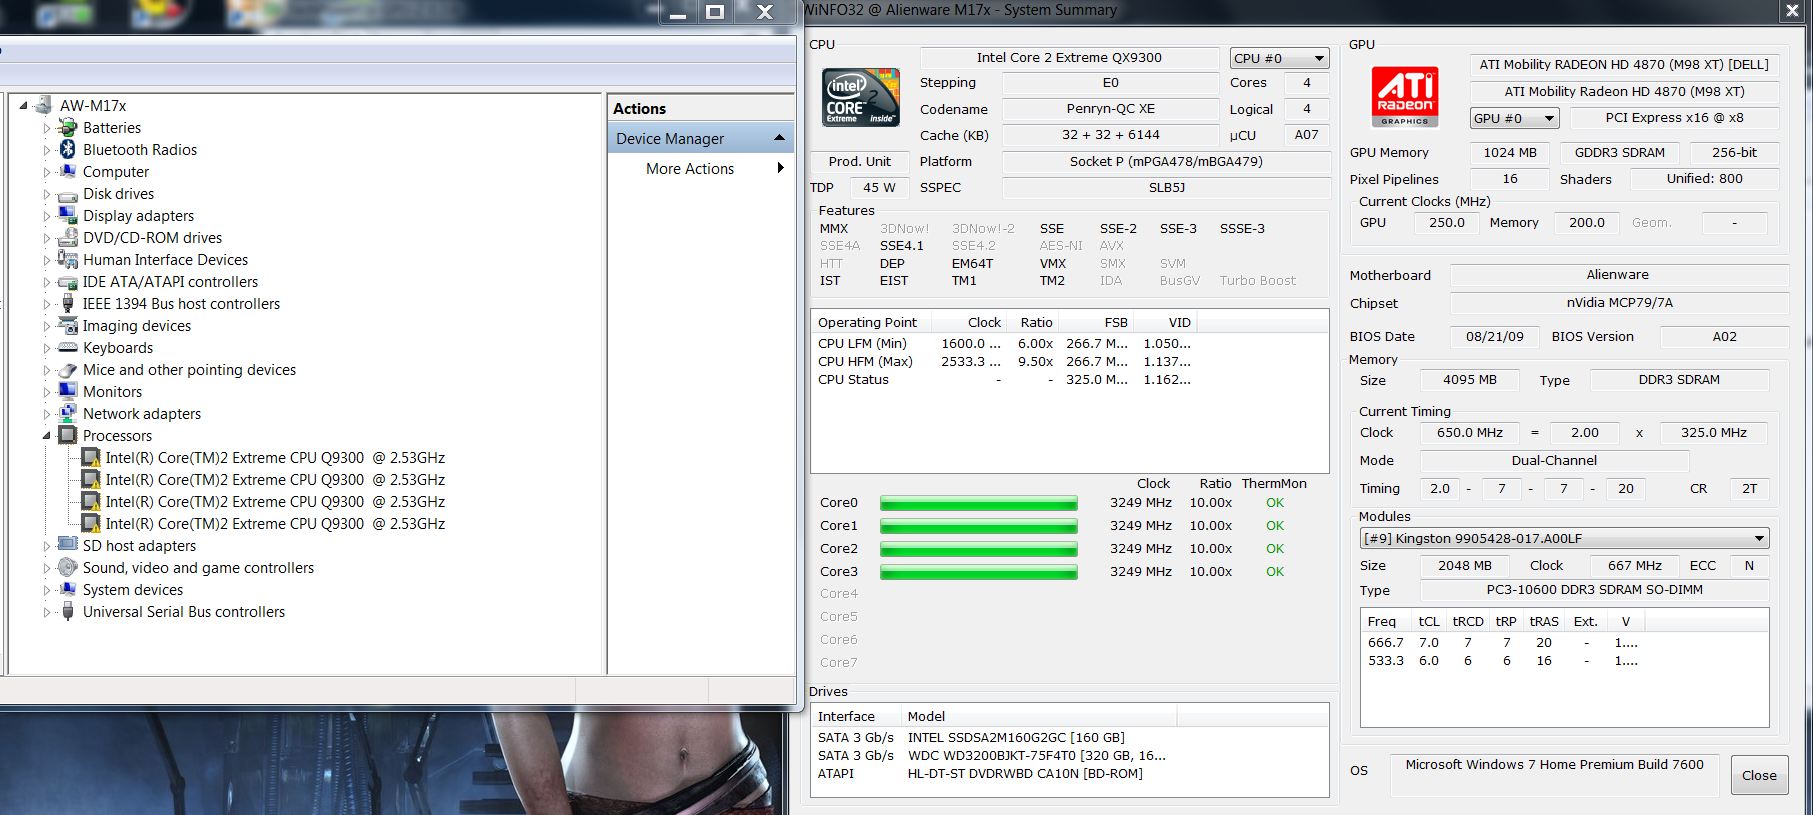Click the Keyboards category icon
Screen dimensions: 1813x815
pos(68,348)
